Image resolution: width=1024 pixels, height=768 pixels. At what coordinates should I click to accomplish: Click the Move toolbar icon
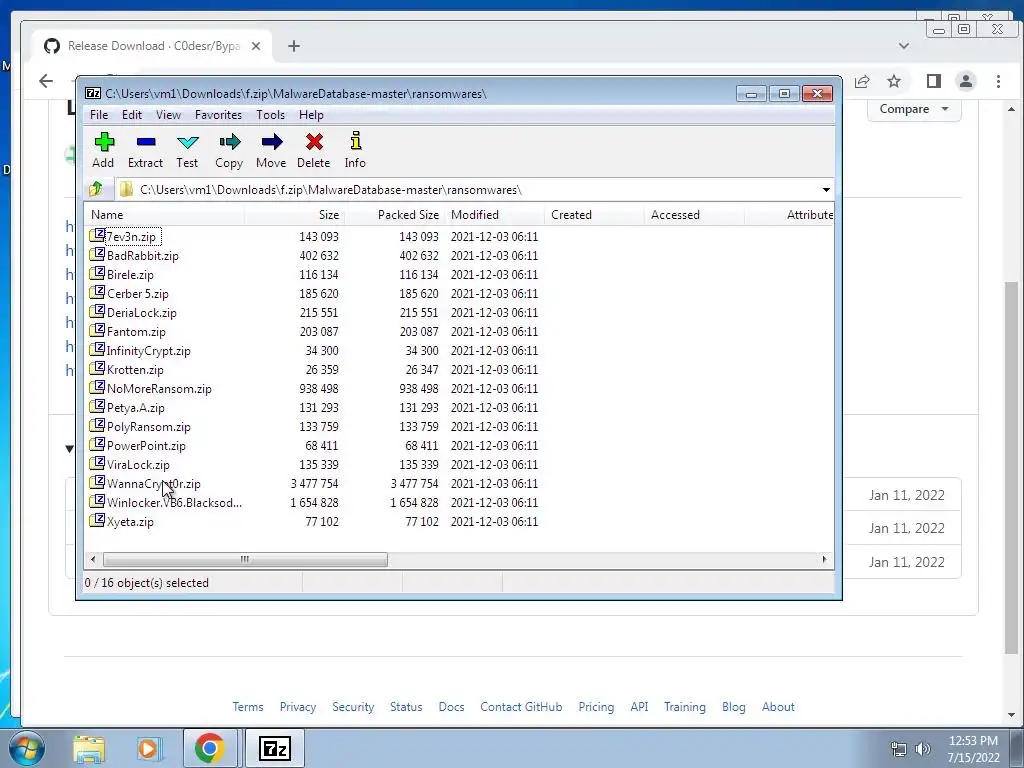click(x=272, y=142)
